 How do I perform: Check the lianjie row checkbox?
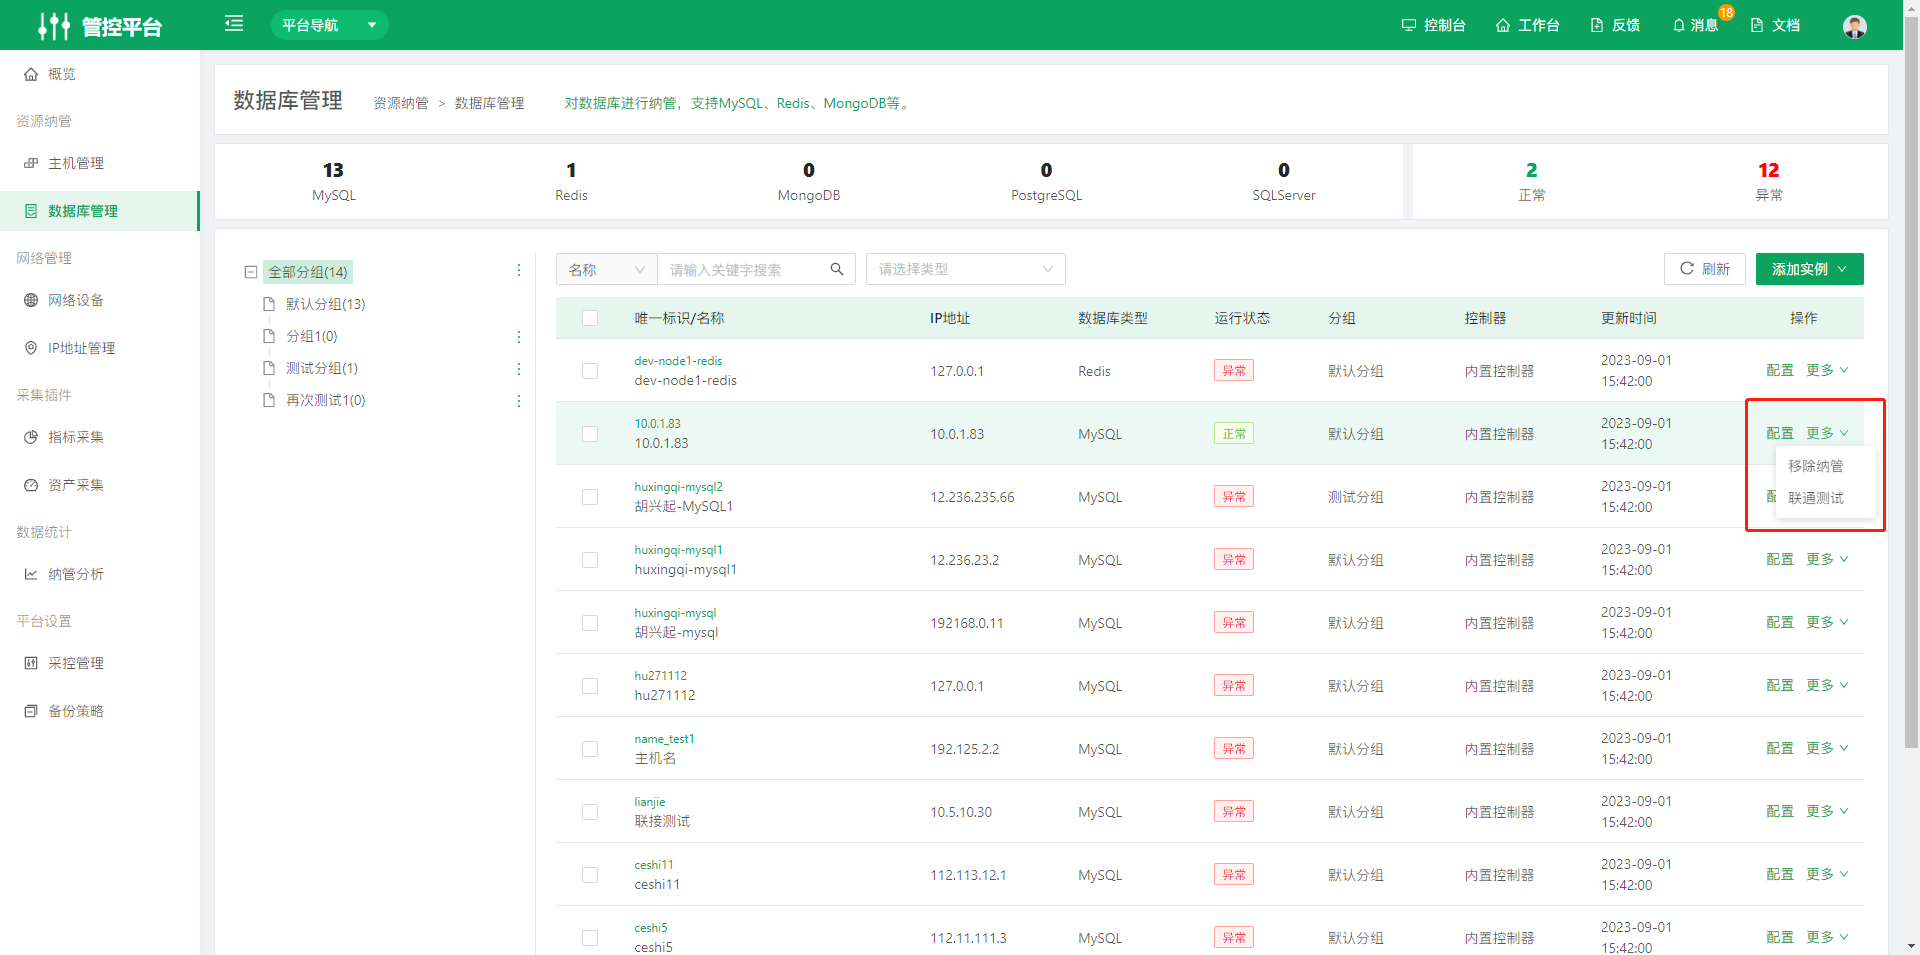(590, 812)
